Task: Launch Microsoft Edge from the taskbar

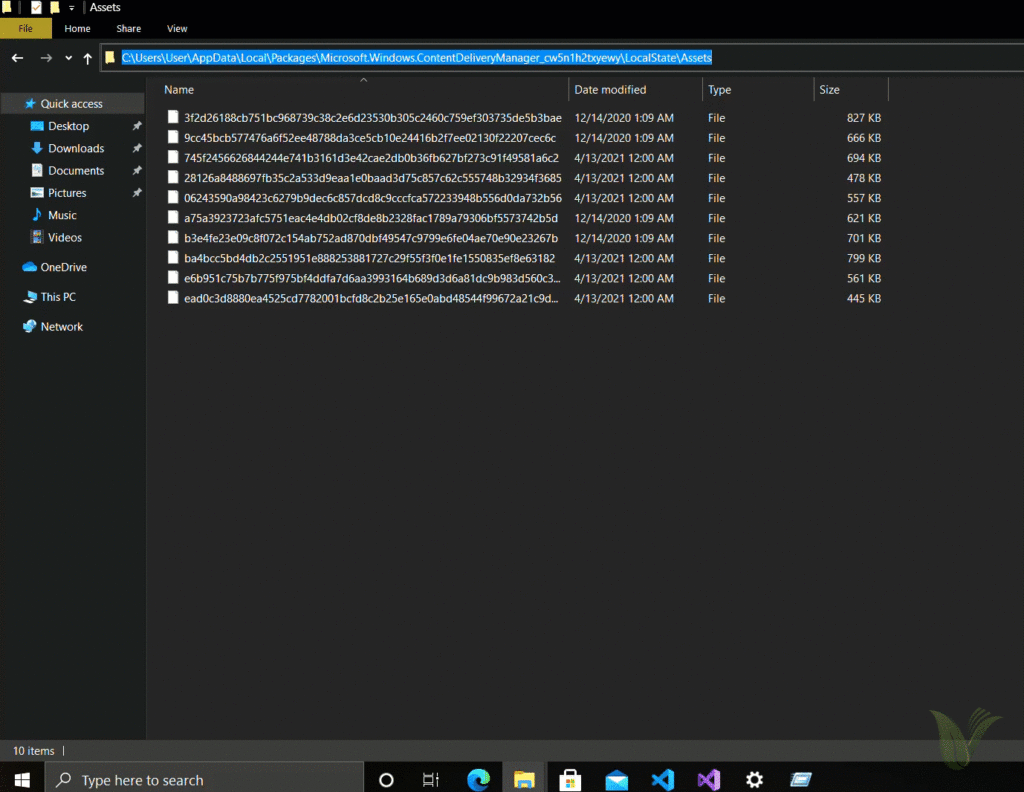Action: click(478, 780)
